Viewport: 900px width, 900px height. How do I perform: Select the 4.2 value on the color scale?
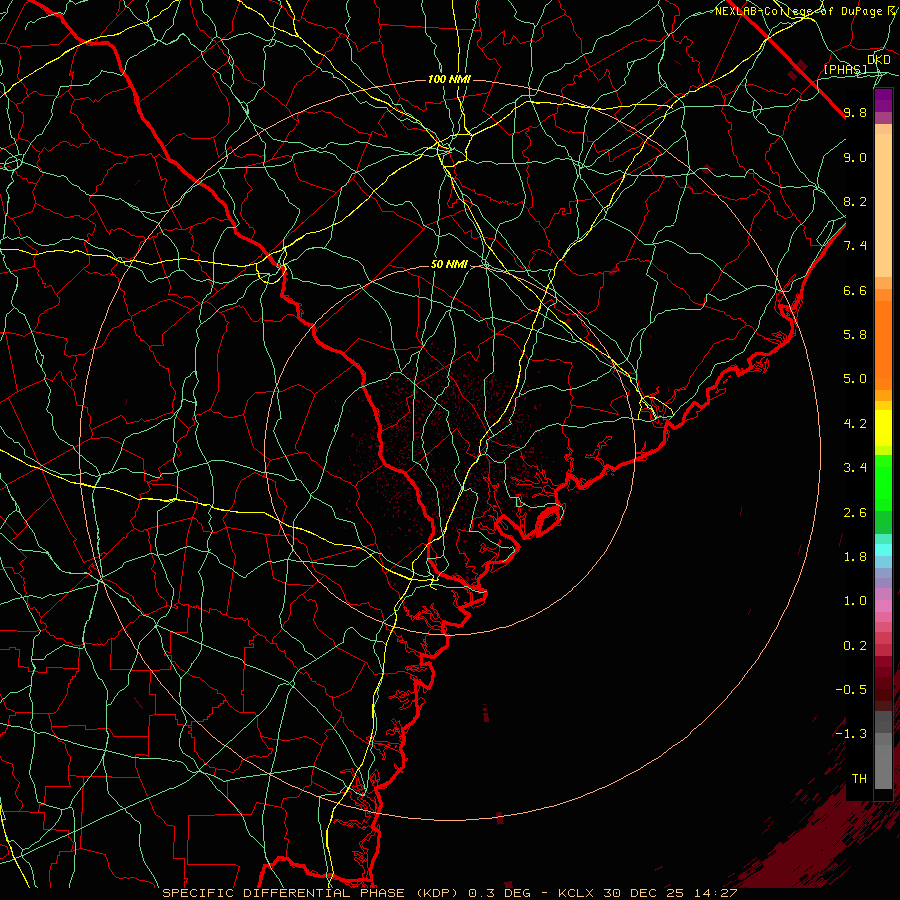pyautogui.click(x=855, y=424)
